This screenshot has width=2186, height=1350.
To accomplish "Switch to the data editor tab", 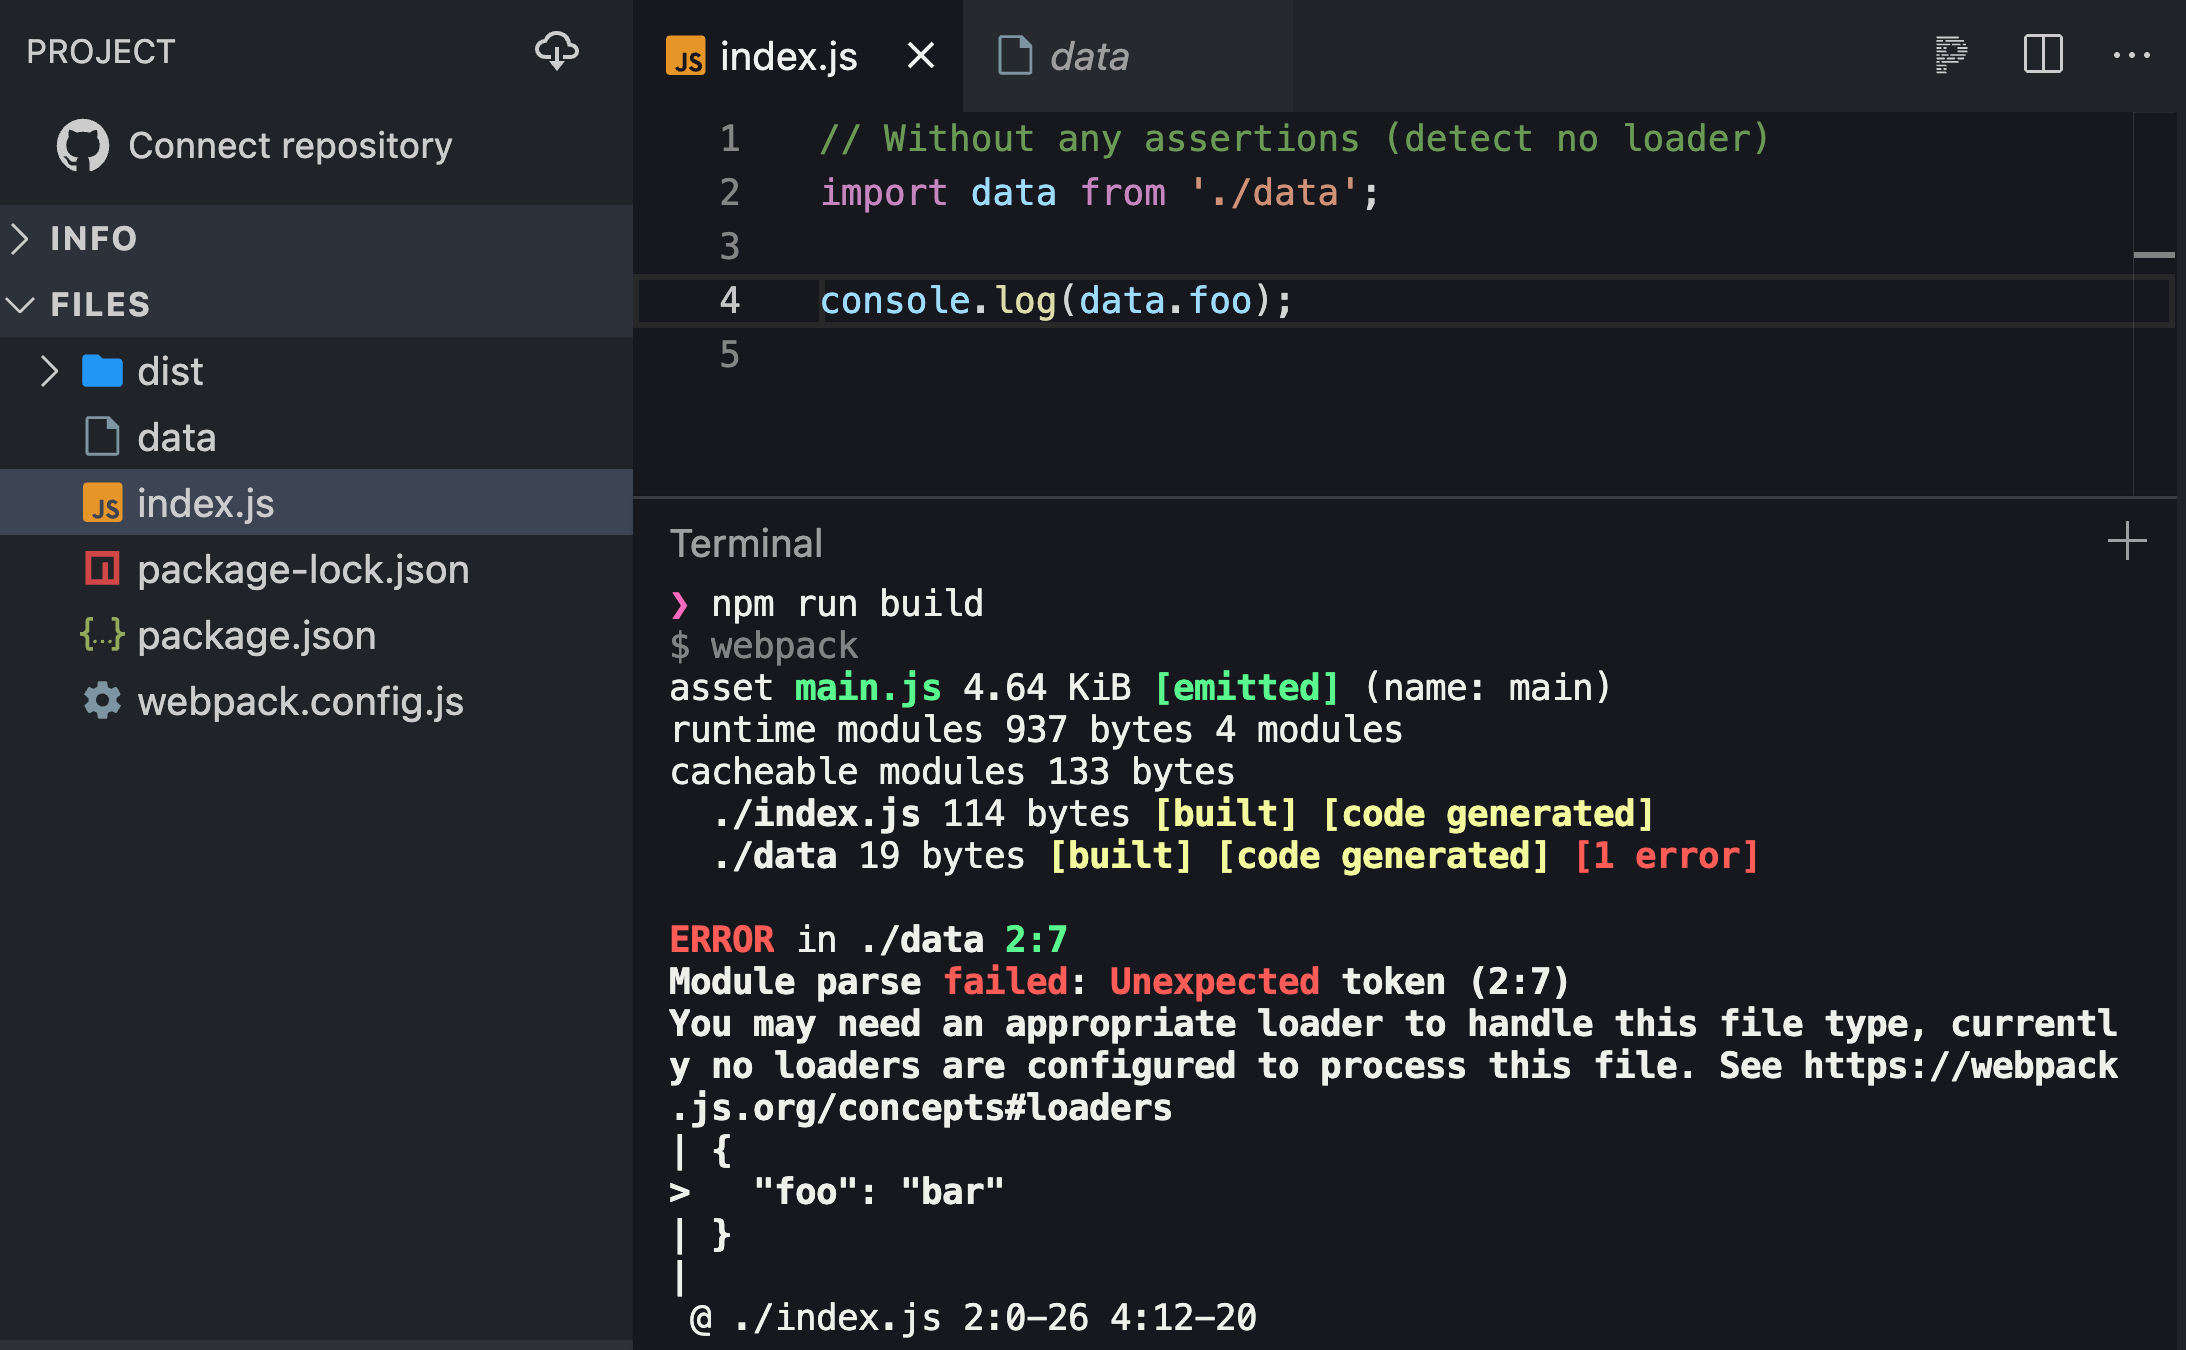I will [x=1088, y=56].
